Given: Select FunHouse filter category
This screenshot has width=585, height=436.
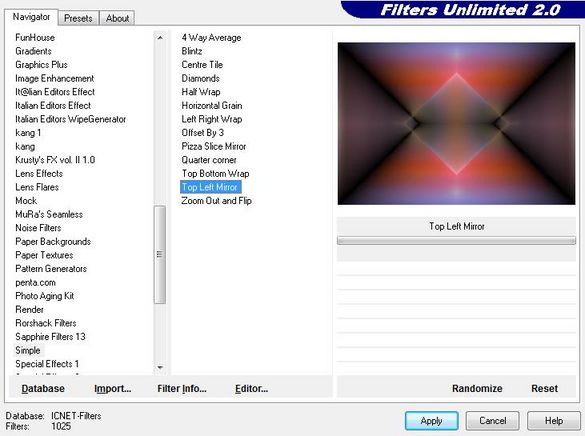Looking at the screenshot, I should pyautogui.click(x=35, y=38).
